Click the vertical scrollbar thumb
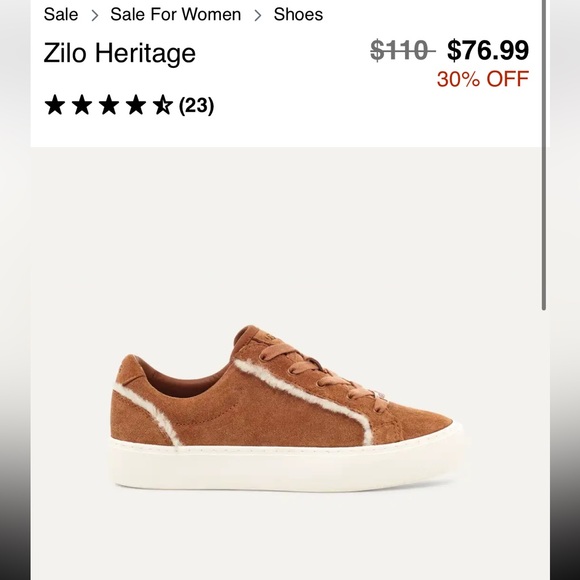Screen dimensions: 580x580 pyautogui.click(x=544, y=155)
